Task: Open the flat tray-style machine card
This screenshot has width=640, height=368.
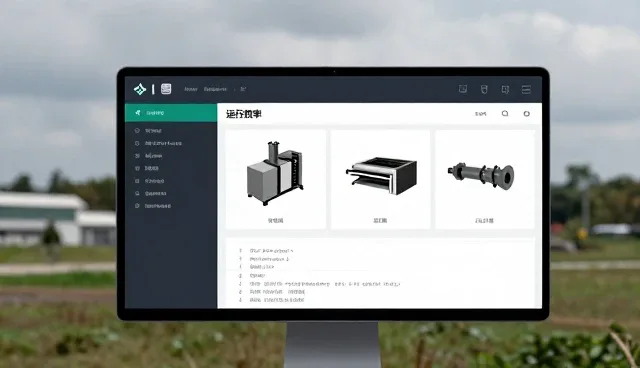Action: [380, 180]
